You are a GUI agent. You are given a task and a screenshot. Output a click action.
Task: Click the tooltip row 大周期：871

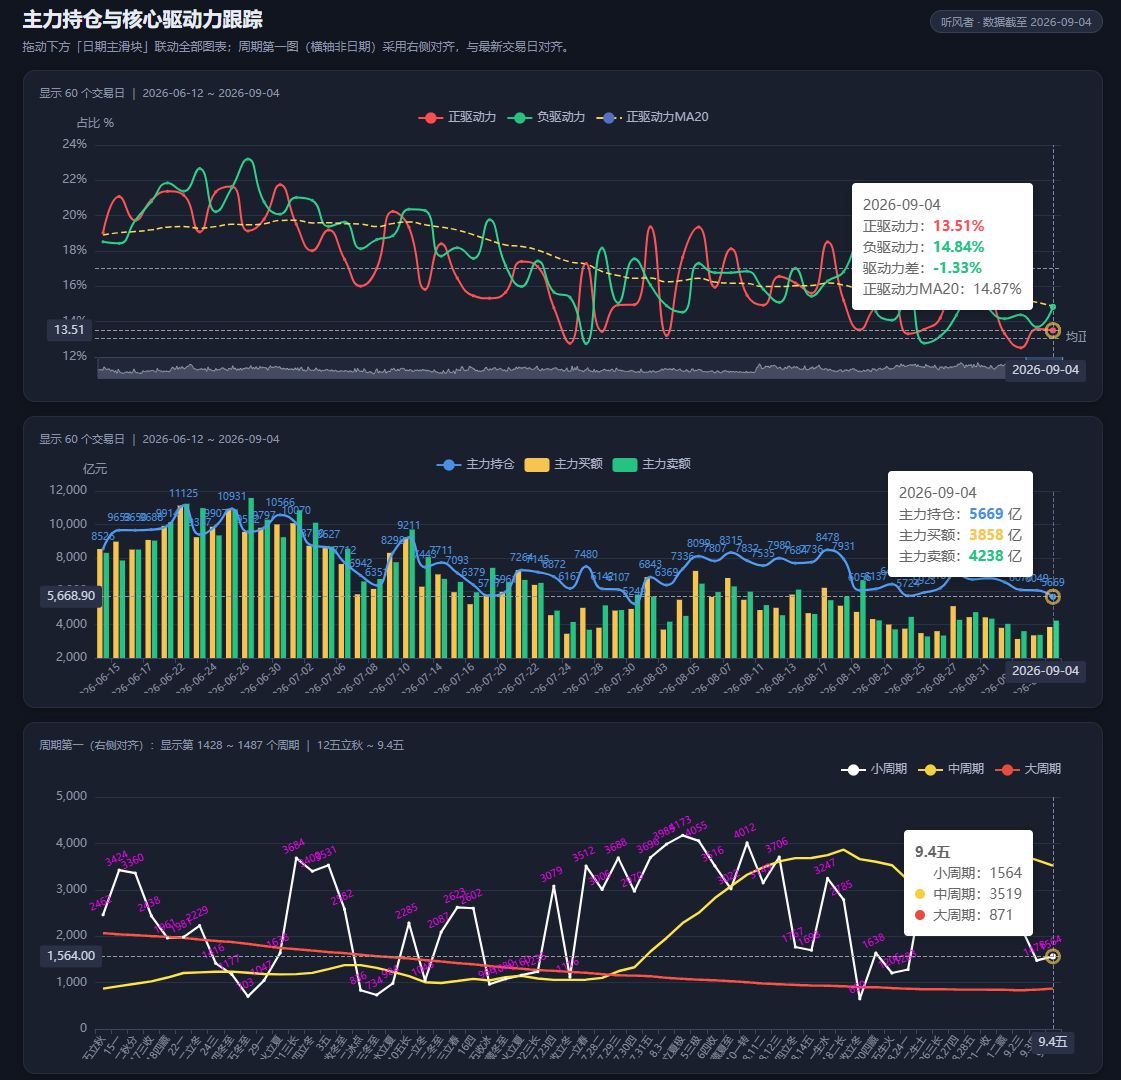(964, 915)
